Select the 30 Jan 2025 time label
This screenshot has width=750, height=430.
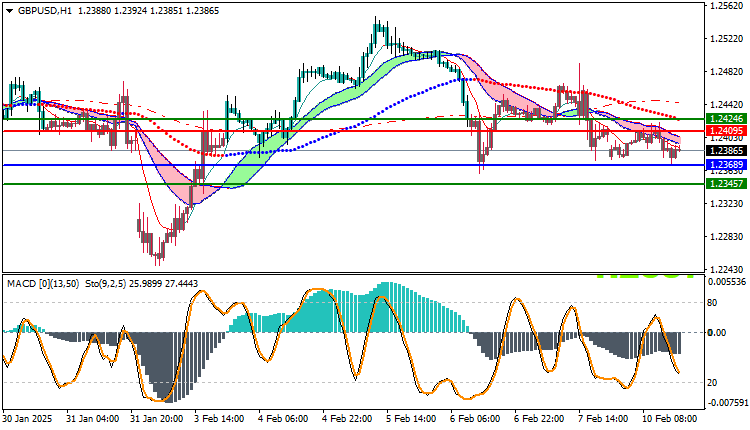pyautogui.click(x=27, y=419)
